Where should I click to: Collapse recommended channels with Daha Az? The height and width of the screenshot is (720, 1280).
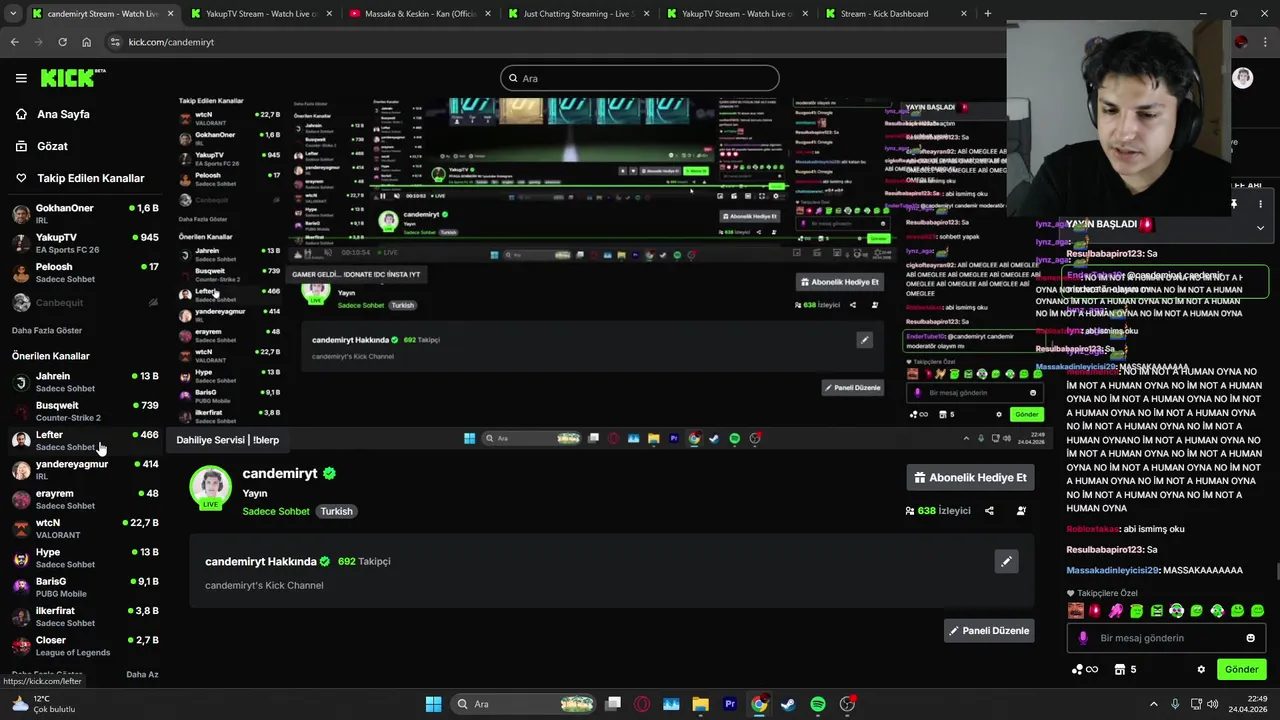pyautogui.click(x=142, y=674)
